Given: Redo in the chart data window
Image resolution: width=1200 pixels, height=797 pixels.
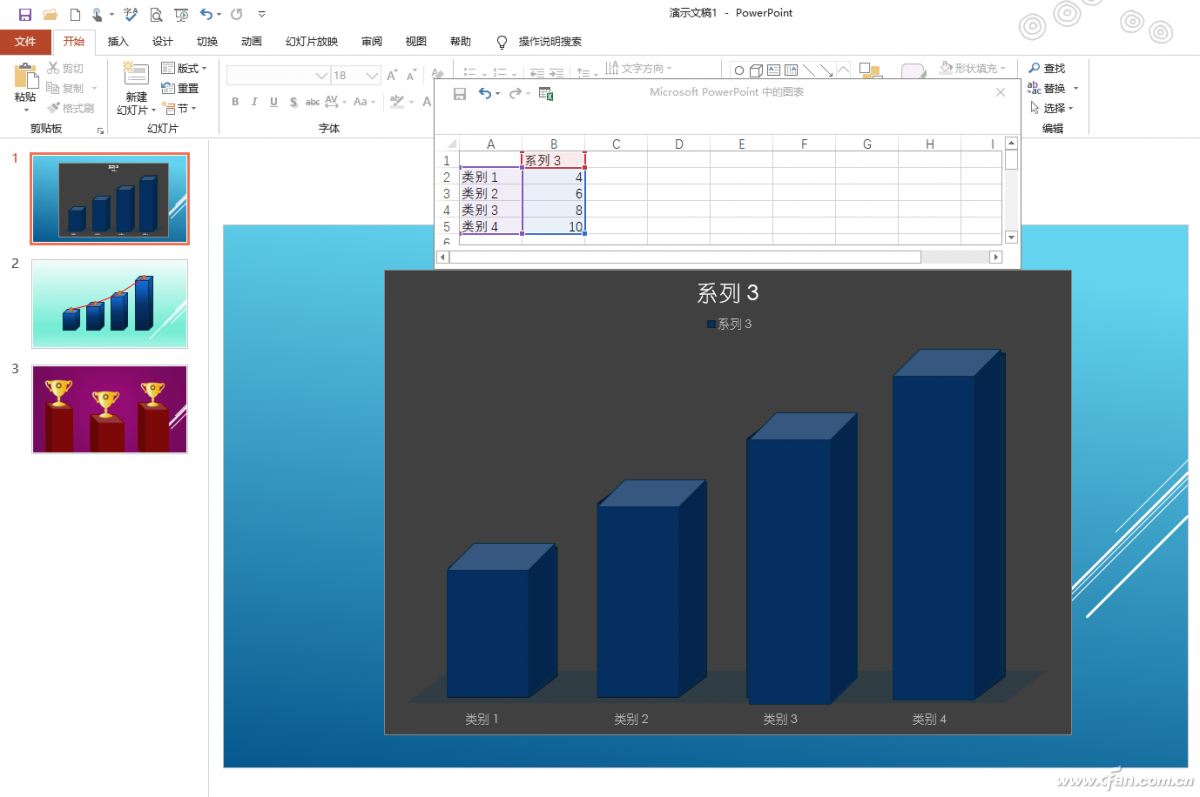Looking at the screenshot, I should point(515,93).
